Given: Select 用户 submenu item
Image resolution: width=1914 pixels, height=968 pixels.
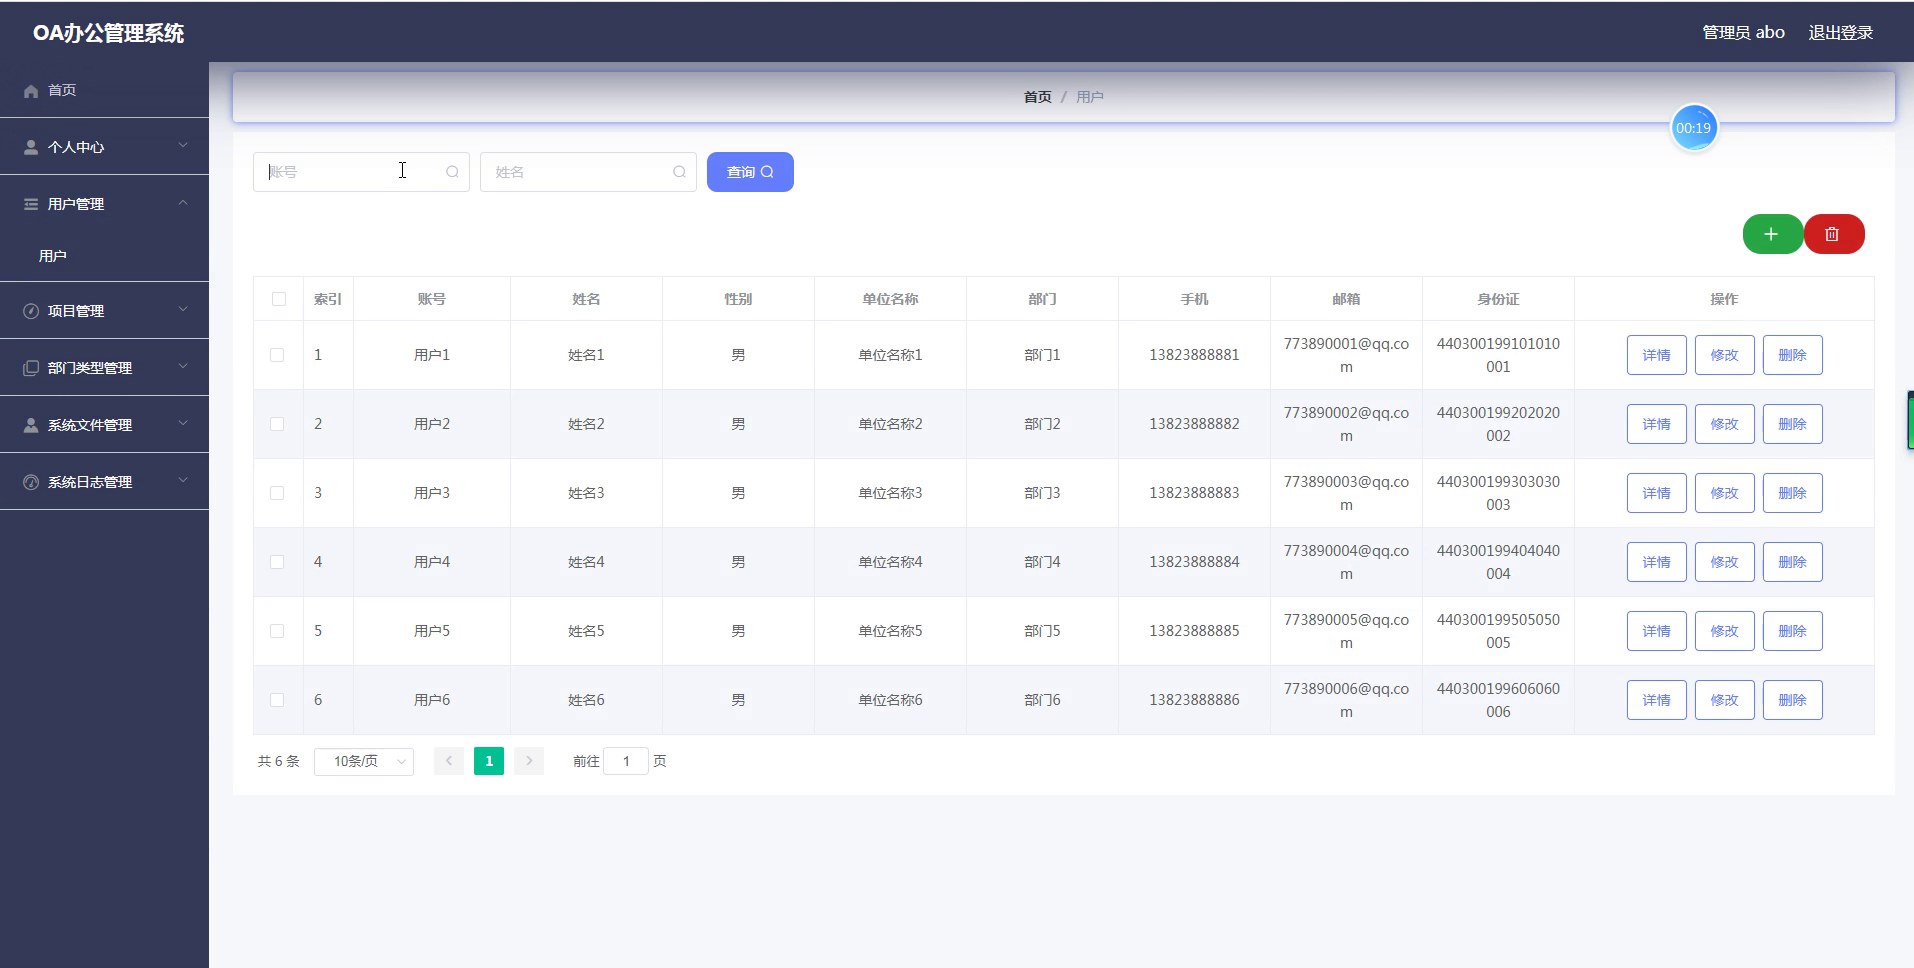Looking at the screenshot, I should coord(104,256).
